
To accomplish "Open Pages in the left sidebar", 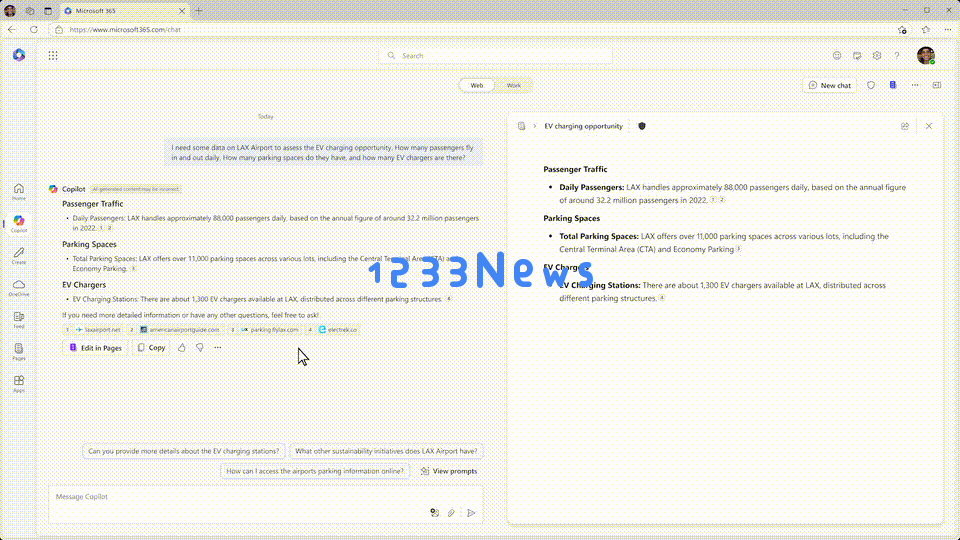I will click(19, 351).
